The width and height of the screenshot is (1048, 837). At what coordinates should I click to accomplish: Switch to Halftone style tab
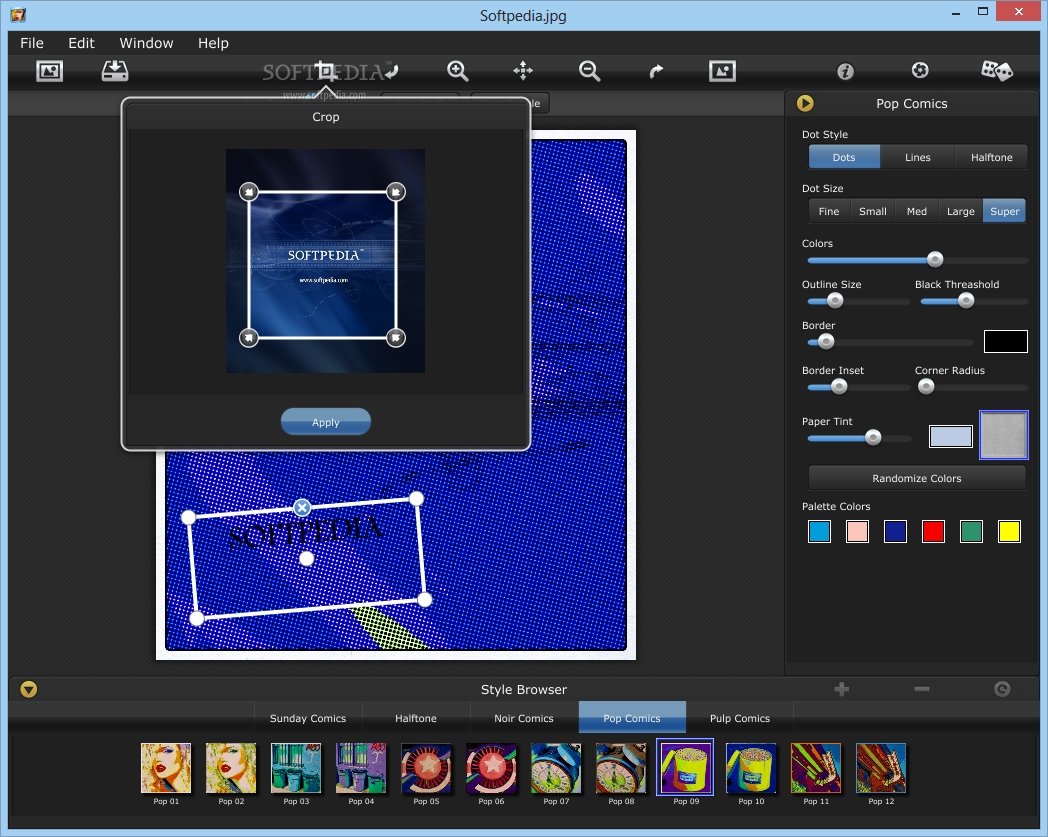416,718
